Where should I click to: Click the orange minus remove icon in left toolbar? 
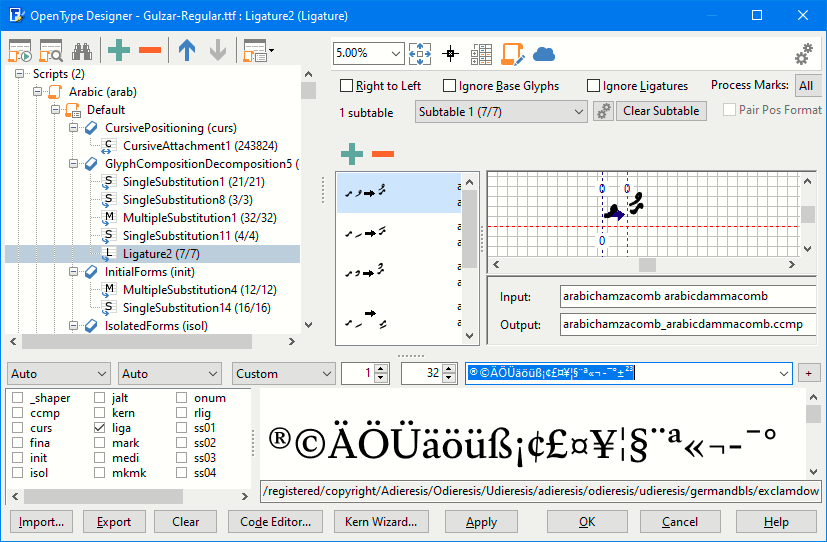pos(150,51)
